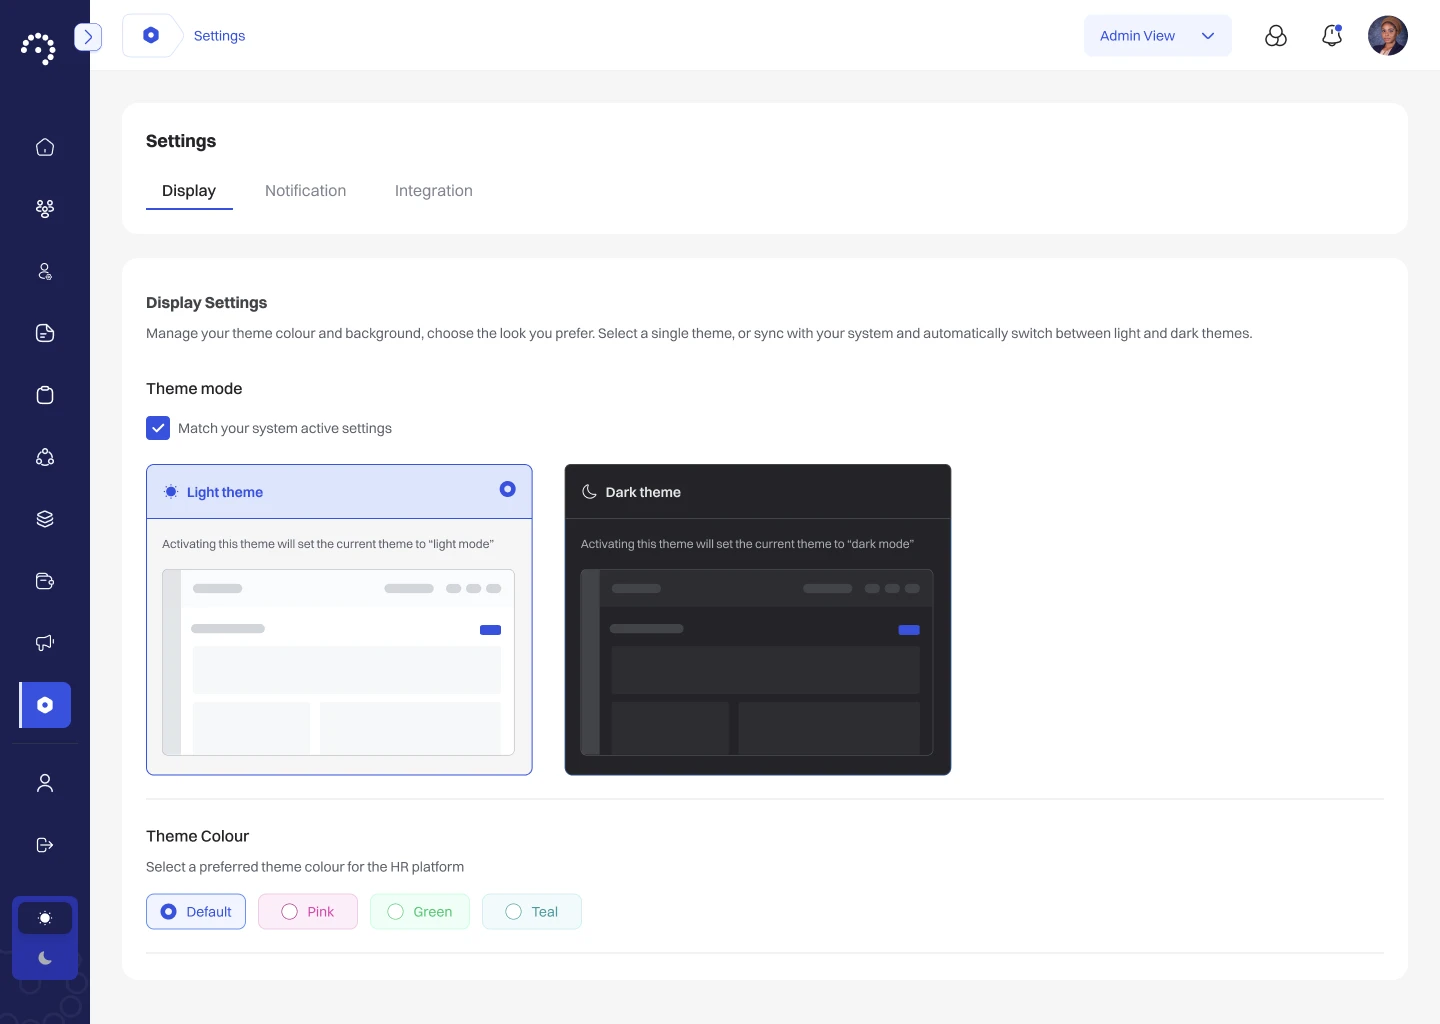Image resolution: width=1440 pixels, height=1024 pixels.
Task: Open the user avatar profile picture
Action: pos(1388,36)
